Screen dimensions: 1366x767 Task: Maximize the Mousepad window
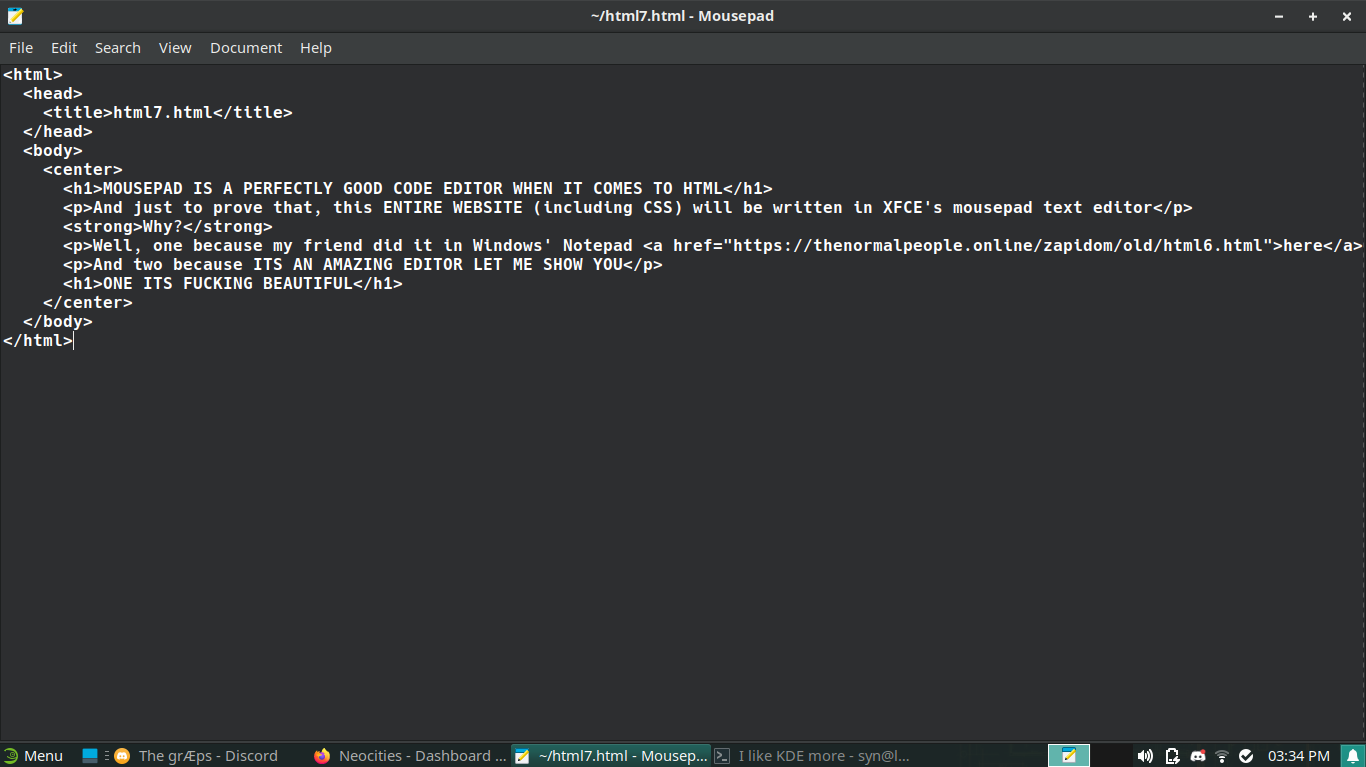(x=1313, y=16)
